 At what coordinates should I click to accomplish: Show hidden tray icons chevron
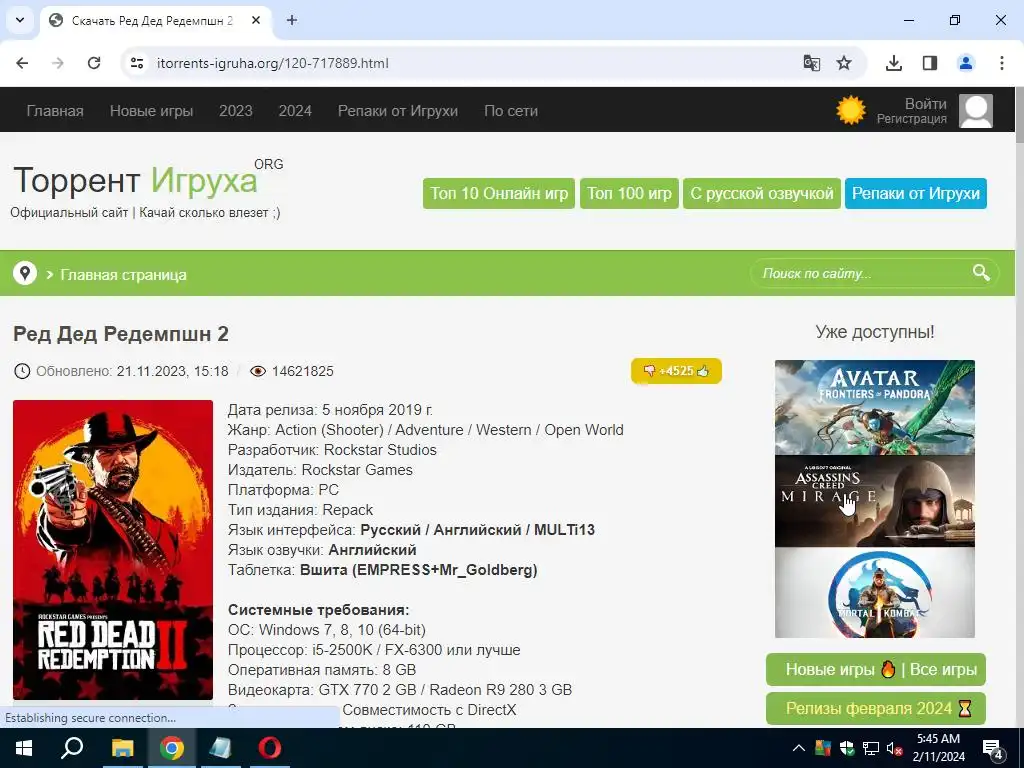(x=799, y=748)
